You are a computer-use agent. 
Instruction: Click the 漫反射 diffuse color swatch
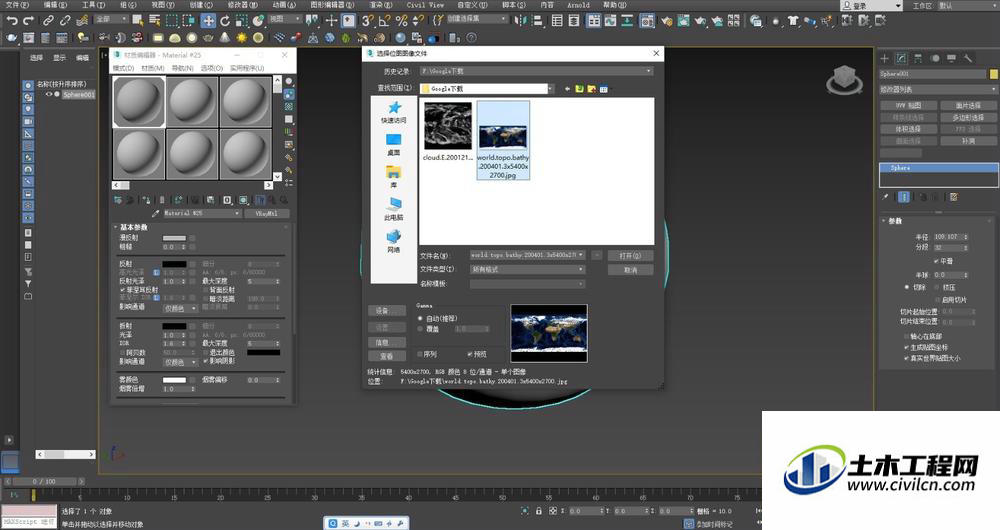(x=174, y=238)
